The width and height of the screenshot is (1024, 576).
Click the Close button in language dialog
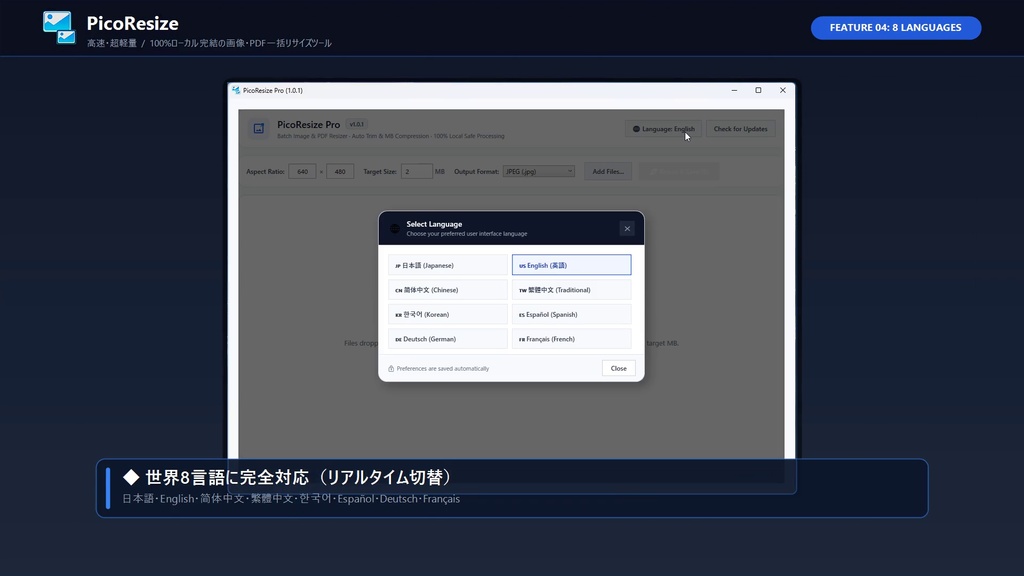[618, 368]
